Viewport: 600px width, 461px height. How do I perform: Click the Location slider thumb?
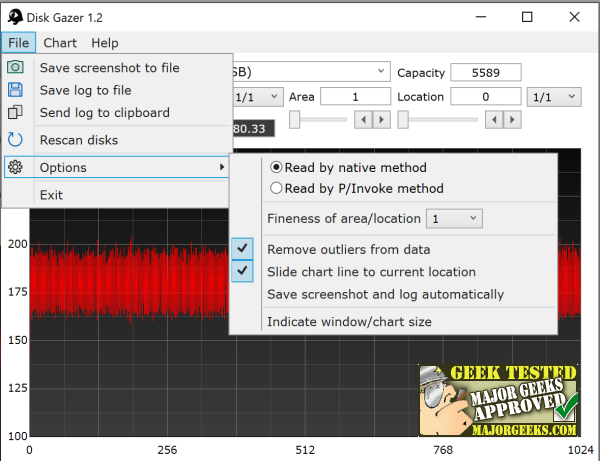tap(403, 120)
